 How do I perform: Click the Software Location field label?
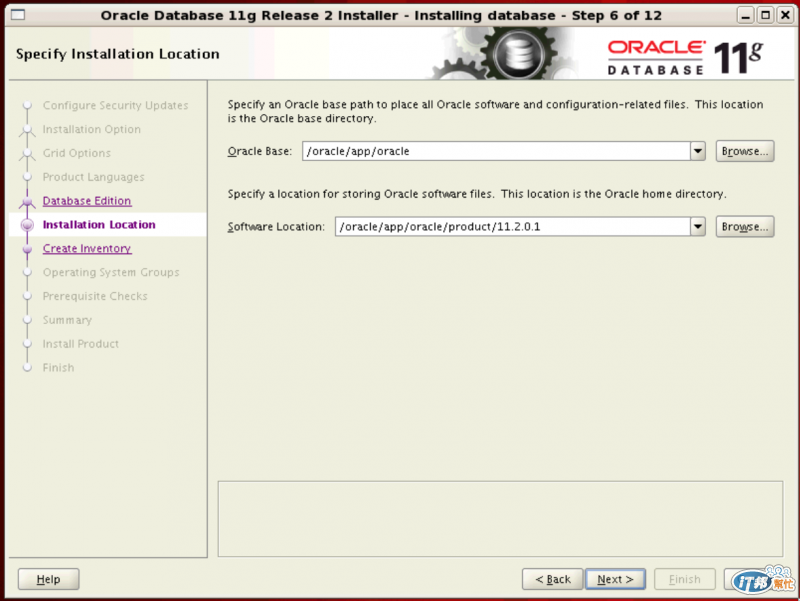pyautogui.click(x=276, y=227)
